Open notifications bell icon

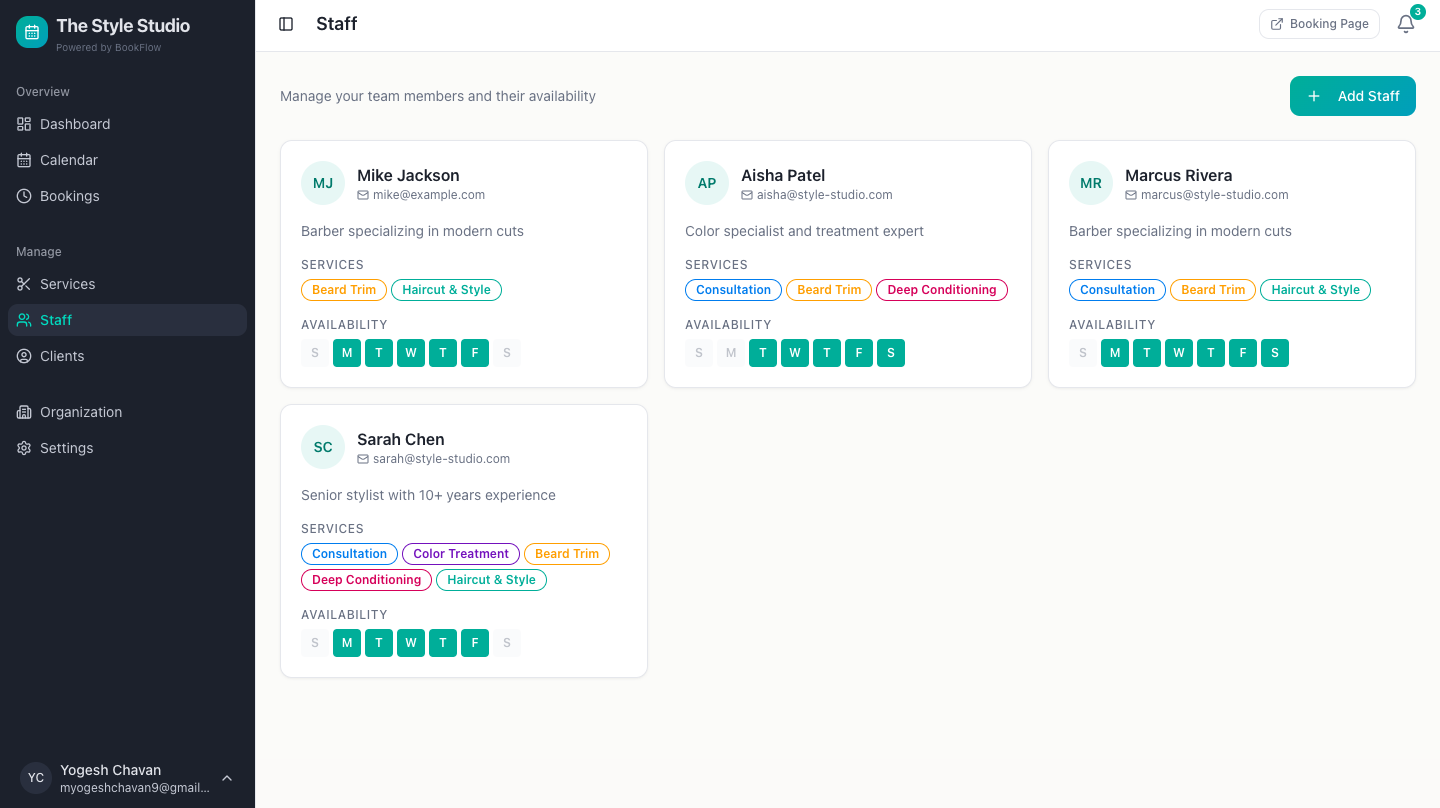1406,24
